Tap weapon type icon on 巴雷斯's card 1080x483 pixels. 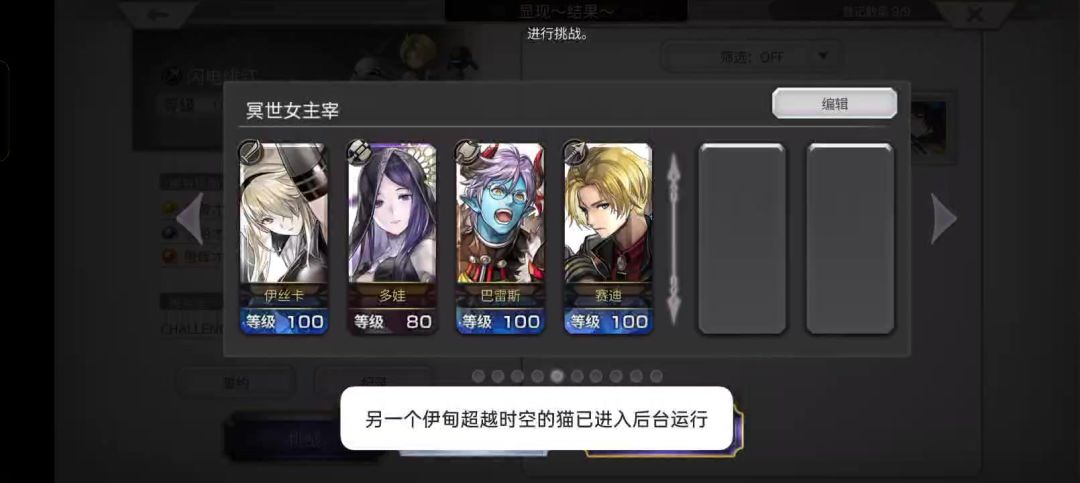(467, 152)
